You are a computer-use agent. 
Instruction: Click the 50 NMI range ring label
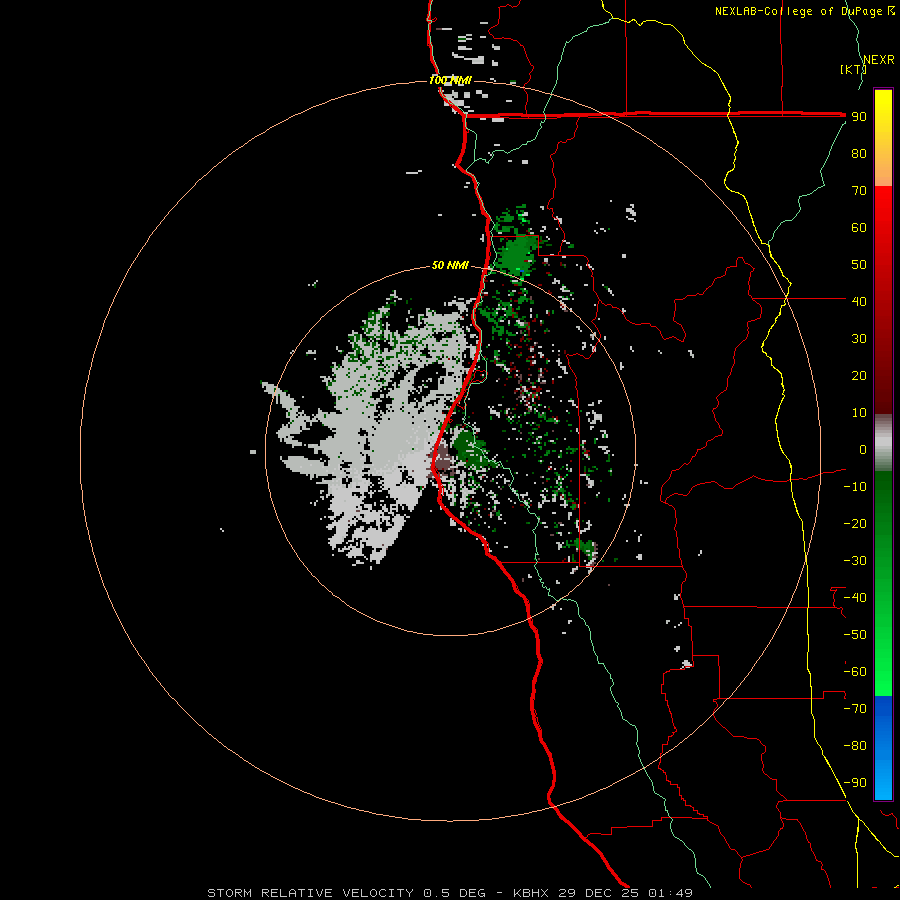tap(450, 265)
